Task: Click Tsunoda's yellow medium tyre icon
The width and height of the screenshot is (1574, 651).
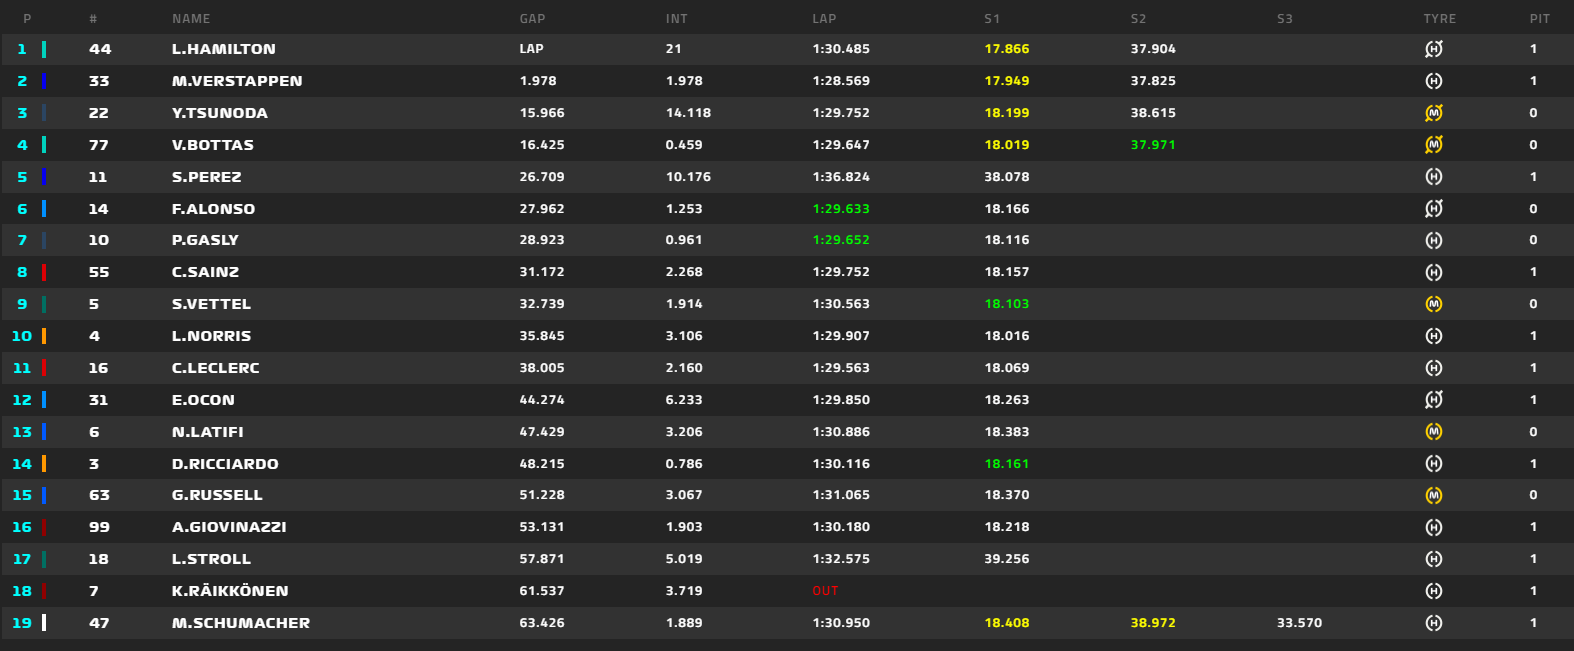Action: click(1434, 113)
